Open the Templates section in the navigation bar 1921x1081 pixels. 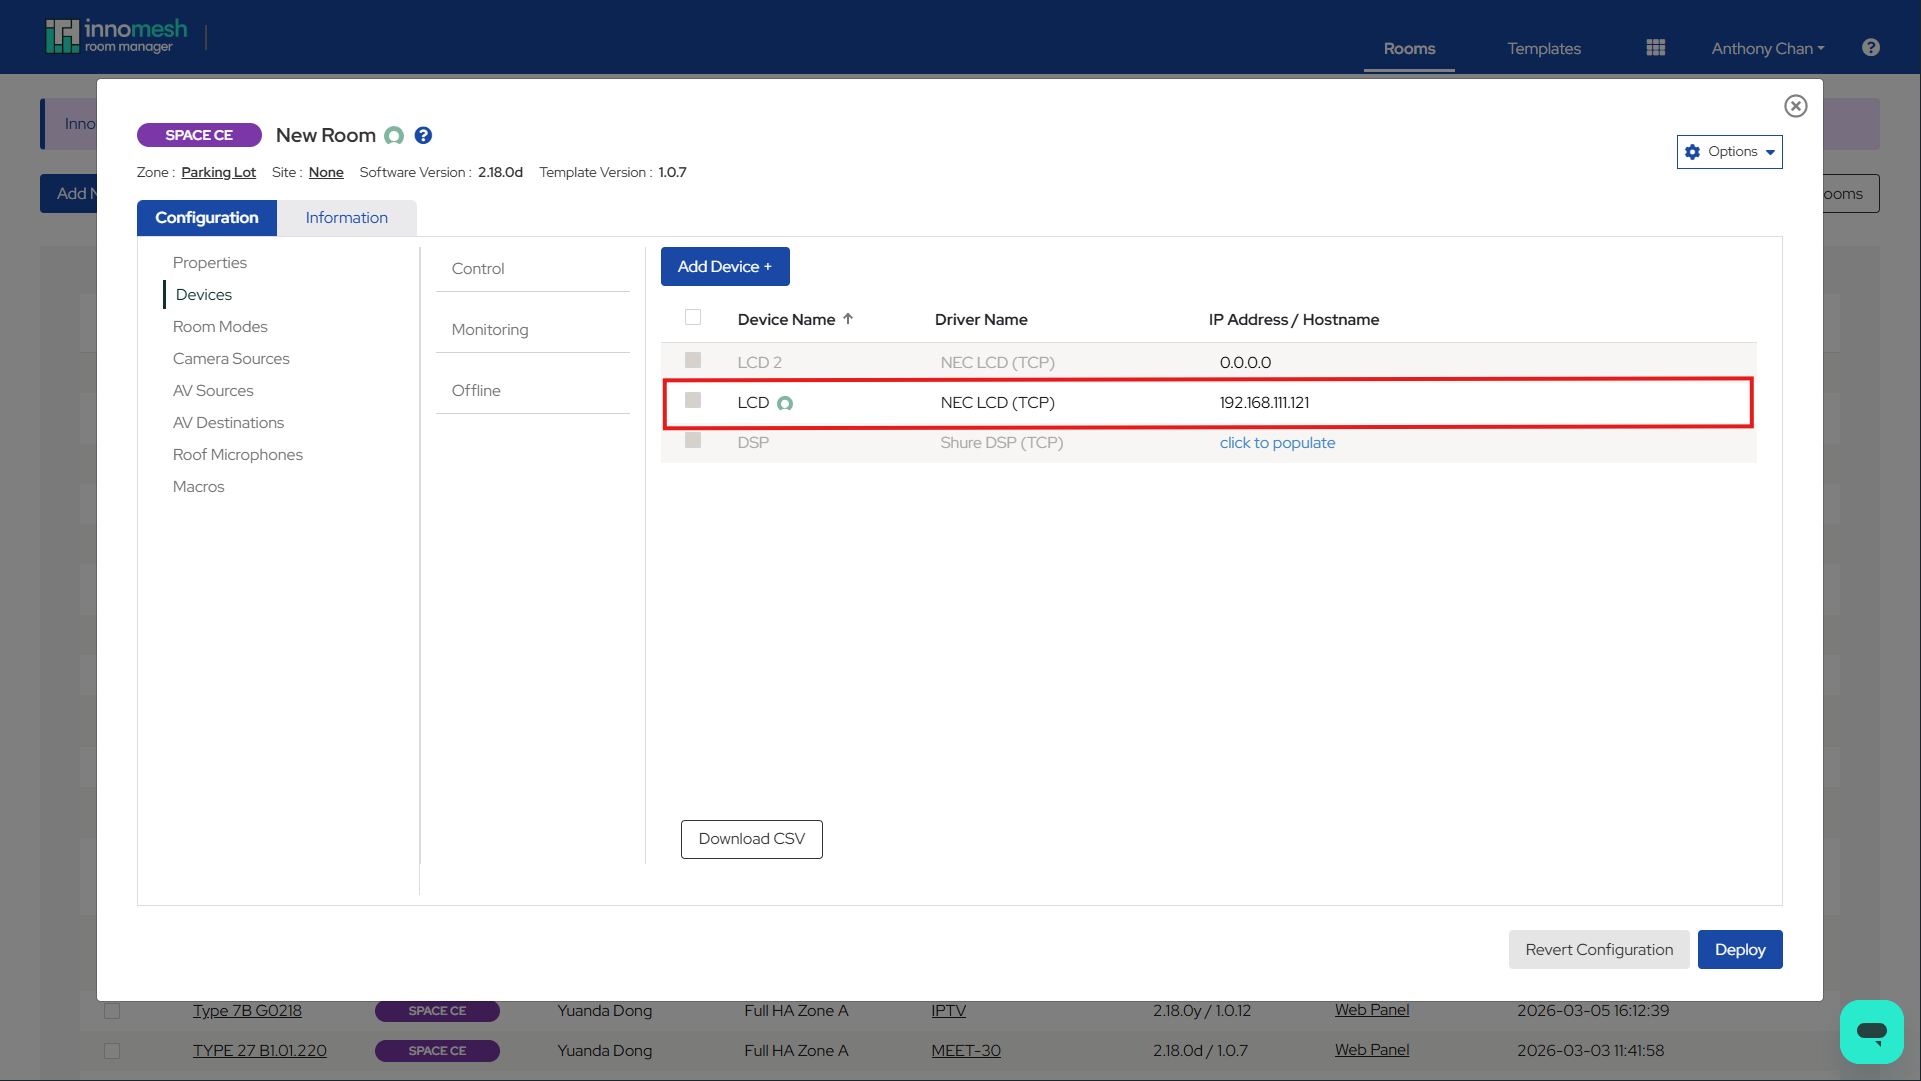(1544, 48)
